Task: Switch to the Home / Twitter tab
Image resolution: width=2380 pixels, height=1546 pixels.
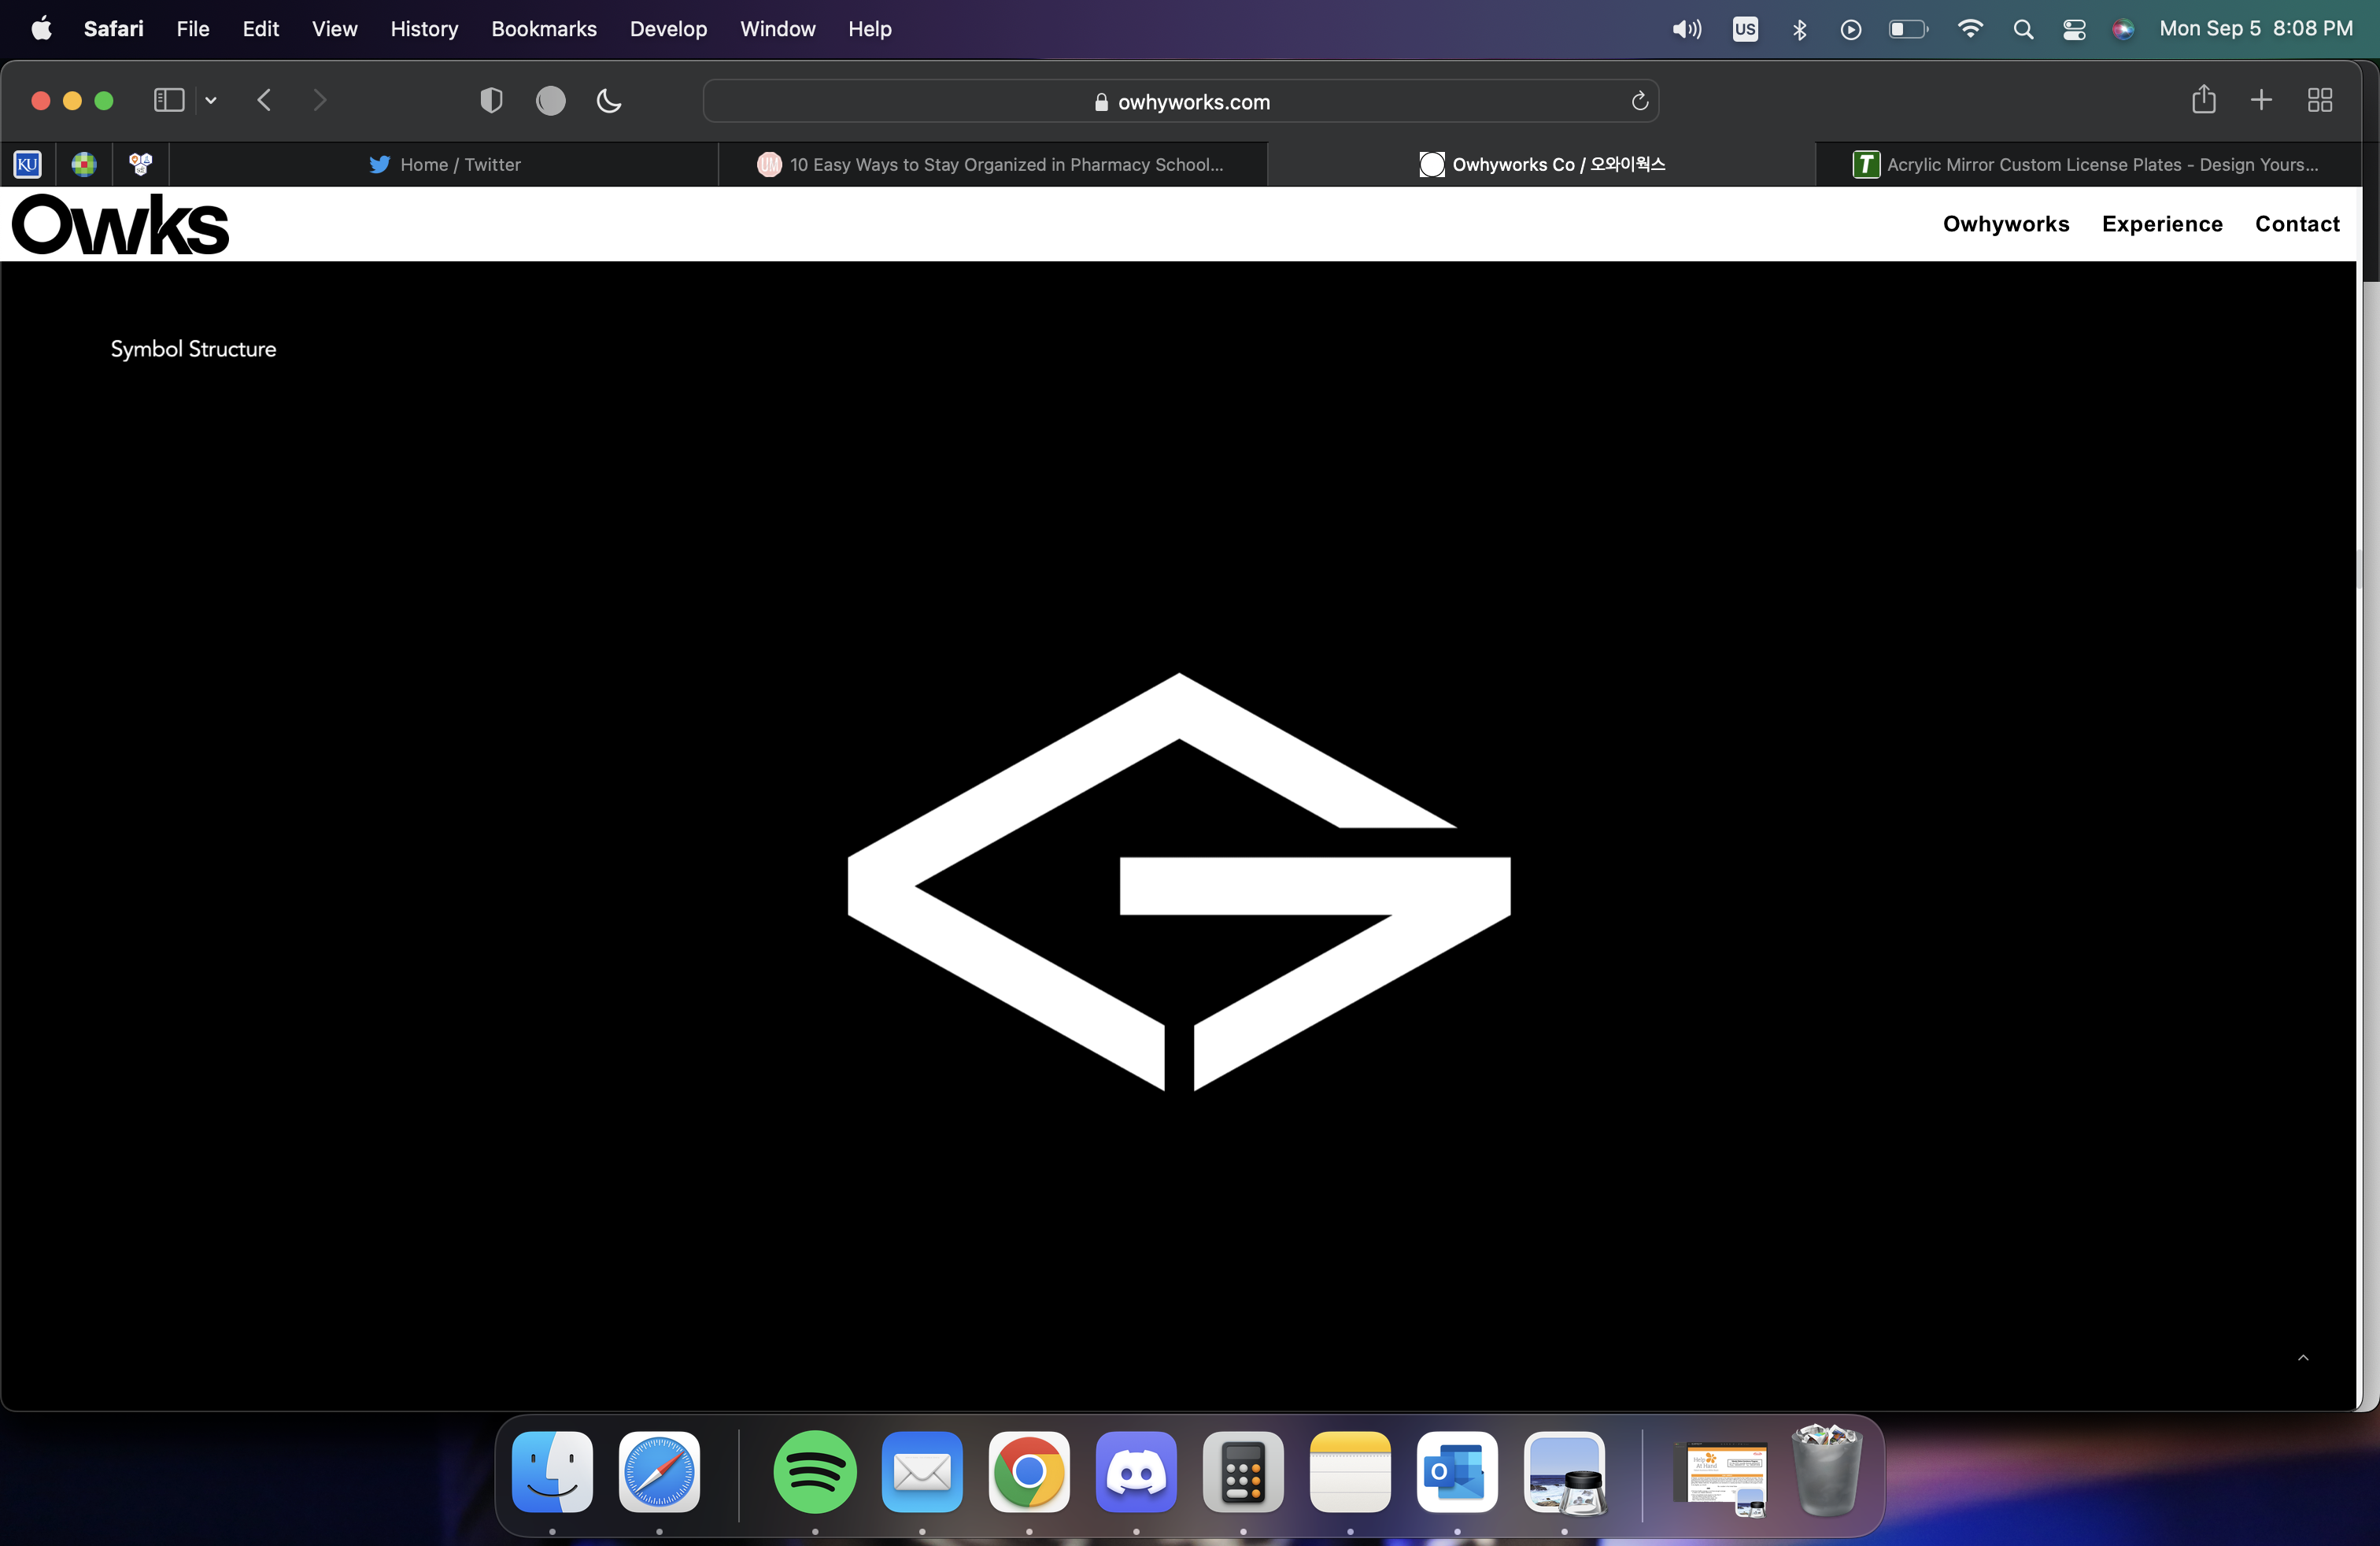Action: click(x=444, y=164)
